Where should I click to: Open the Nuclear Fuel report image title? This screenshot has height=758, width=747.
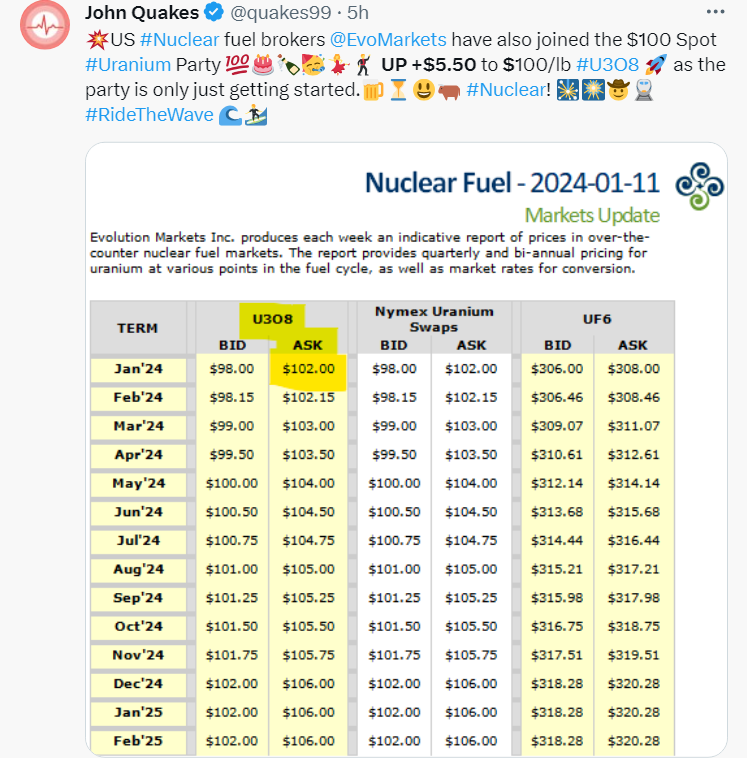(x=512, y=183)
